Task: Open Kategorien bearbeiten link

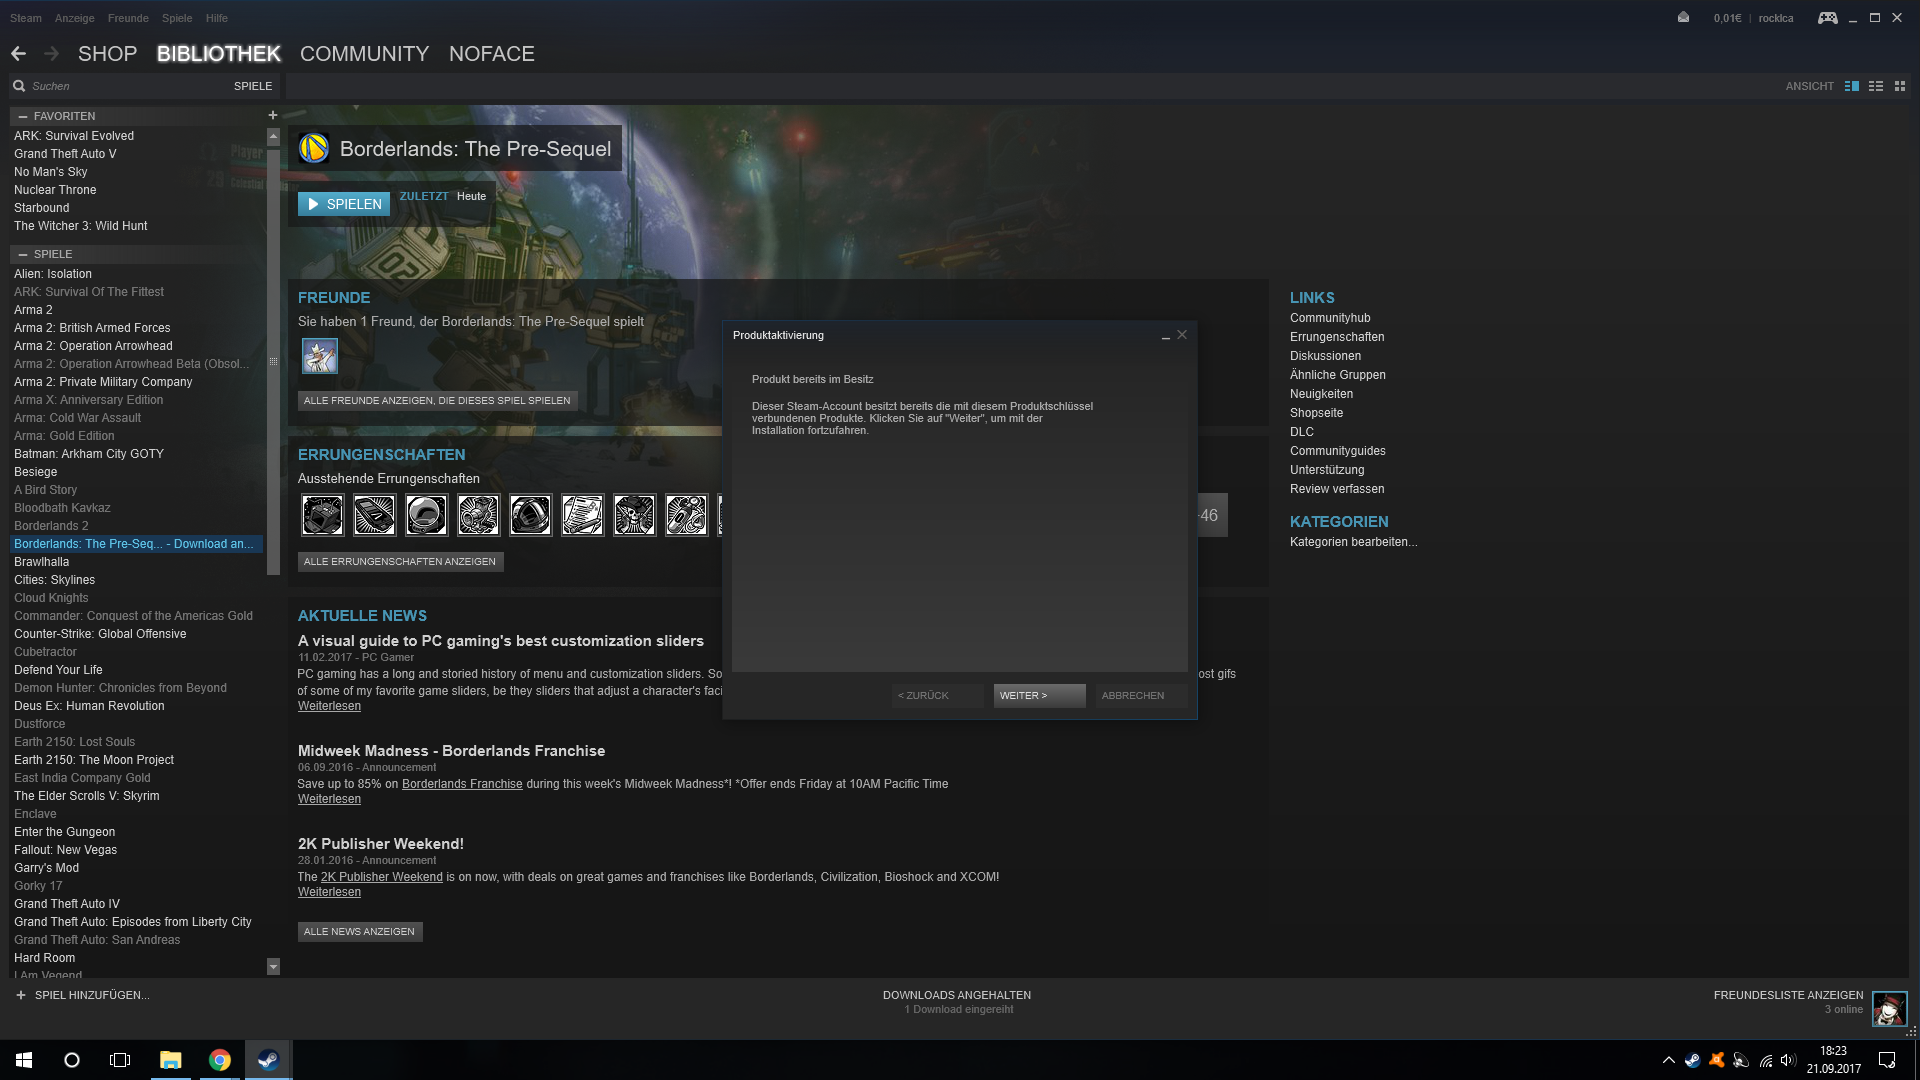Action: click(x=1353, y=542)
